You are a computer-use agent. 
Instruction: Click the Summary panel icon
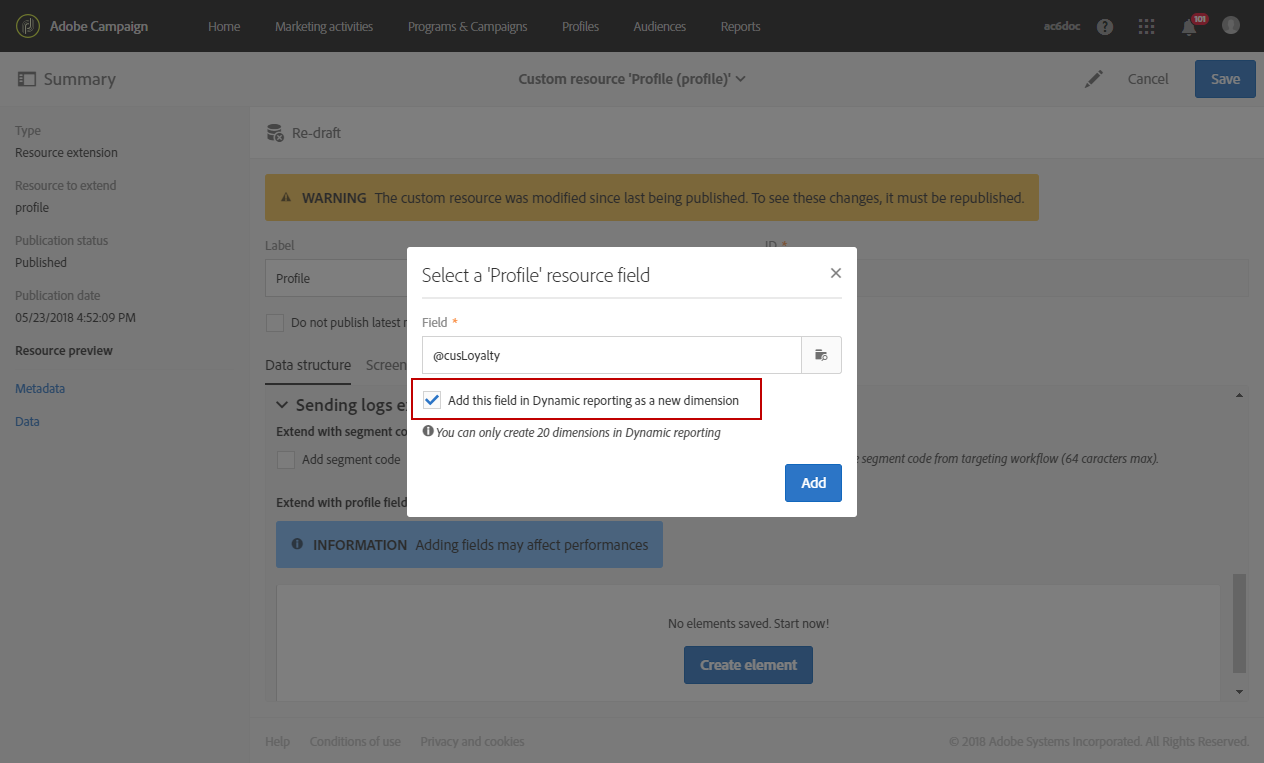coord(26,79)
